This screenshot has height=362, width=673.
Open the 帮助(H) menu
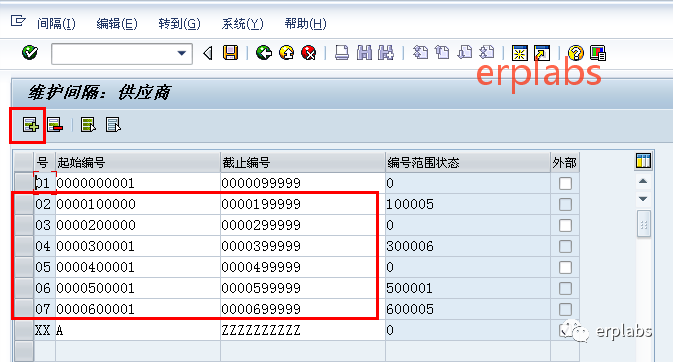pyautogui.click(x=305, y=23)
